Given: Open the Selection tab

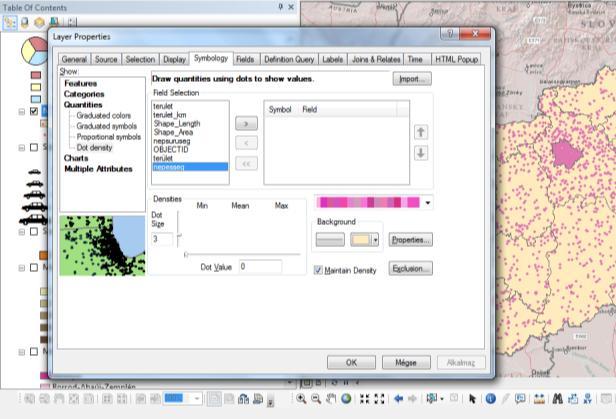Looking at the screenshot, I should [x=140, y=59].
